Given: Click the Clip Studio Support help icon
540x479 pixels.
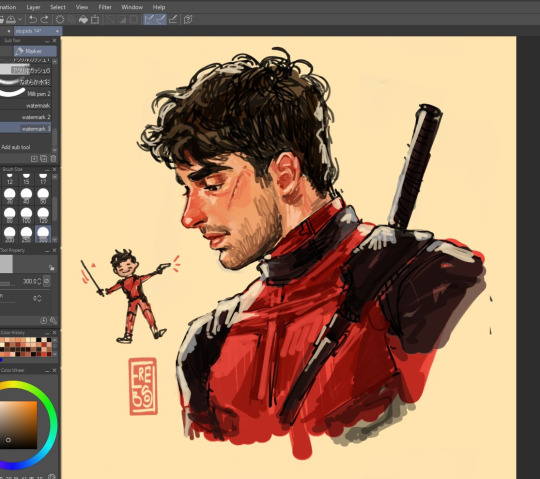Looking at the screenshot, I should click(x=188, y=20).
